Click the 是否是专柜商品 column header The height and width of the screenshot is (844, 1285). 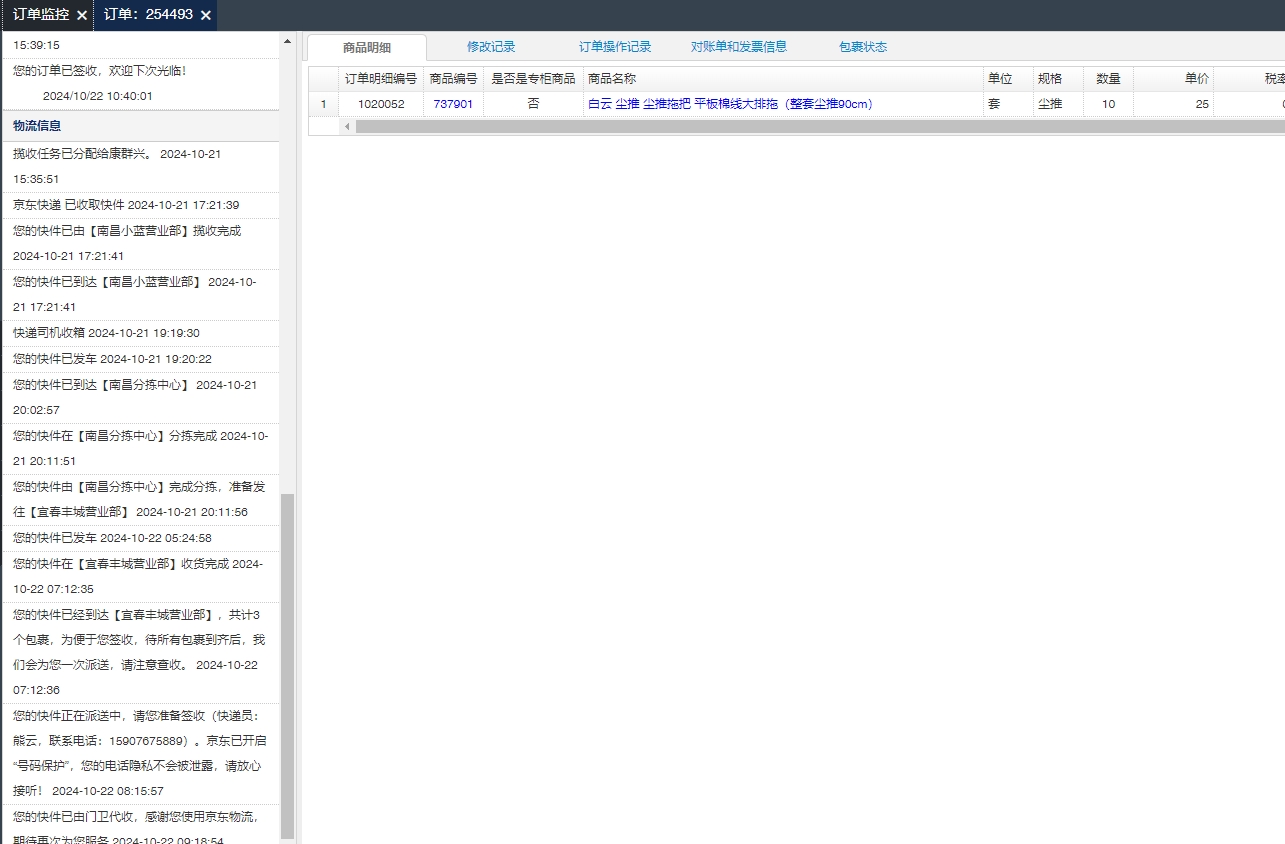click(x=533, y=78)
